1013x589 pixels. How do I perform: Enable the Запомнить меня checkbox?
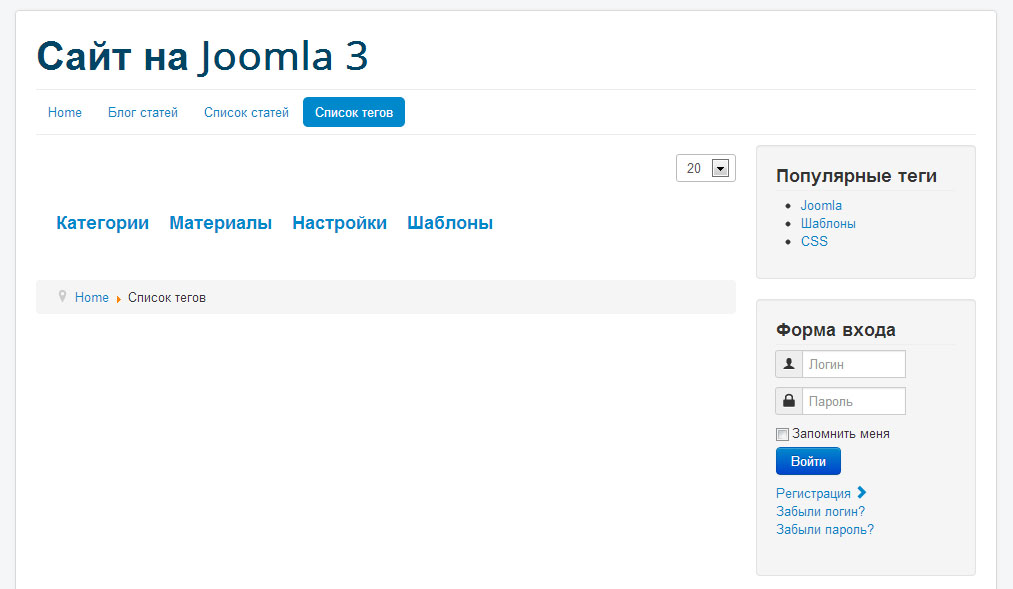pos(782,434)
